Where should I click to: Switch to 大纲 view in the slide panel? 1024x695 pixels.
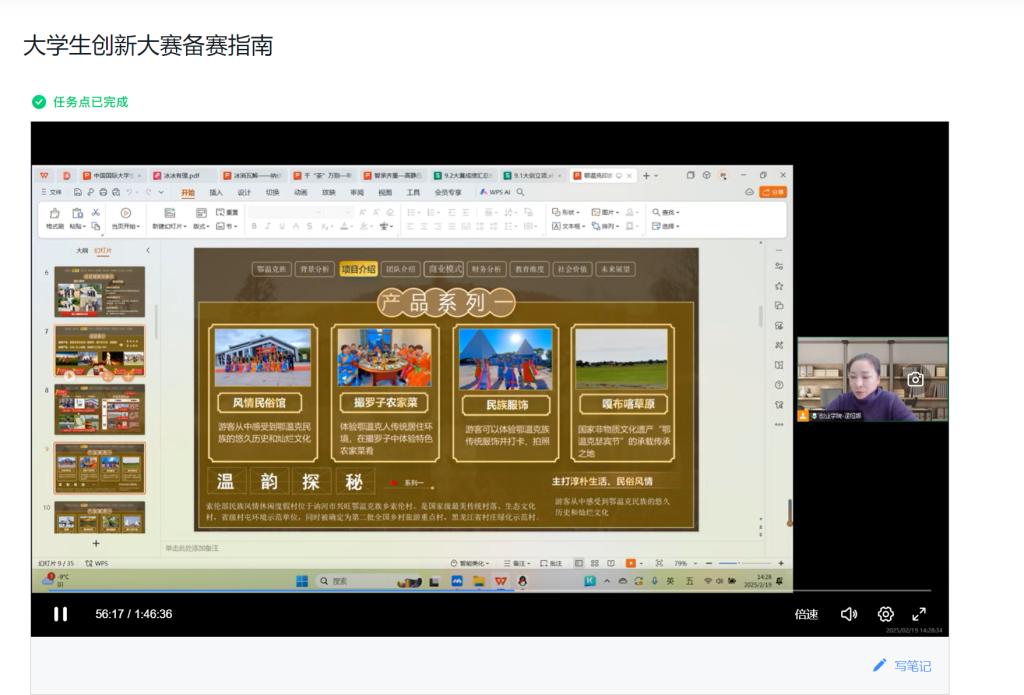click(82, 250)
